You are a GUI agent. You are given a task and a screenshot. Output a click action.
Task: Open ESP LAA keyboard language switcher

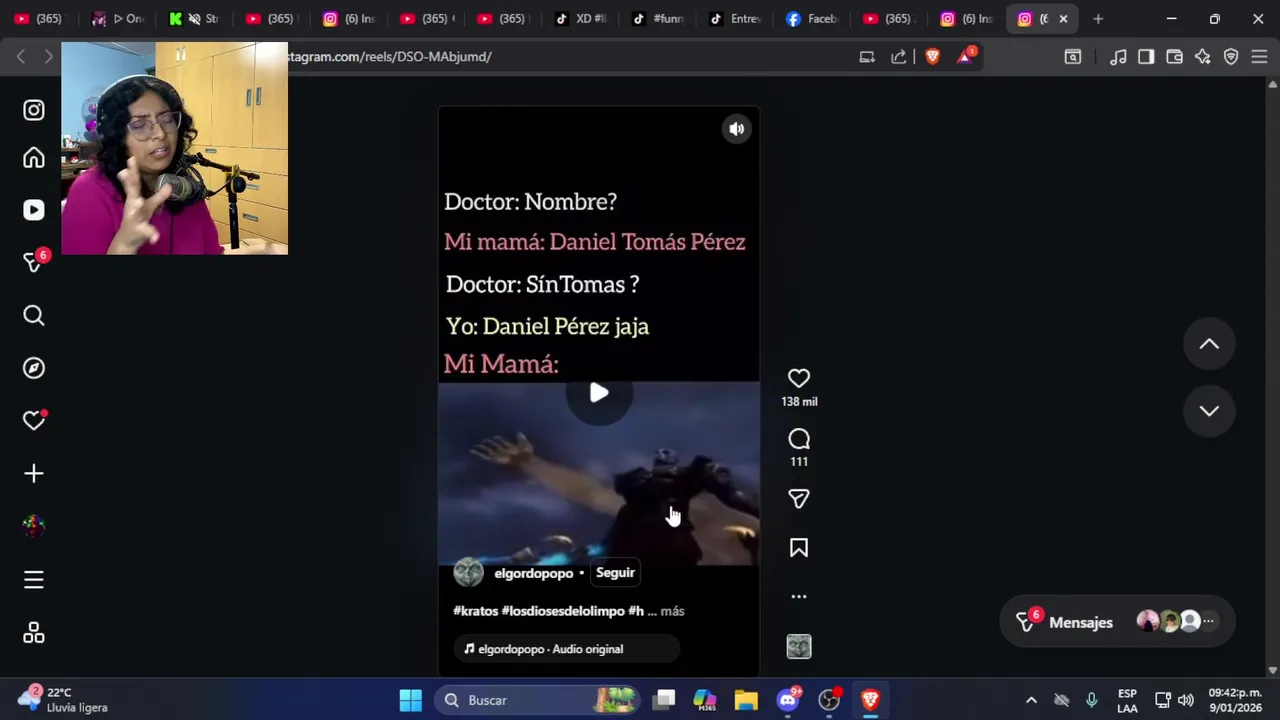[x=1127, y=700]
